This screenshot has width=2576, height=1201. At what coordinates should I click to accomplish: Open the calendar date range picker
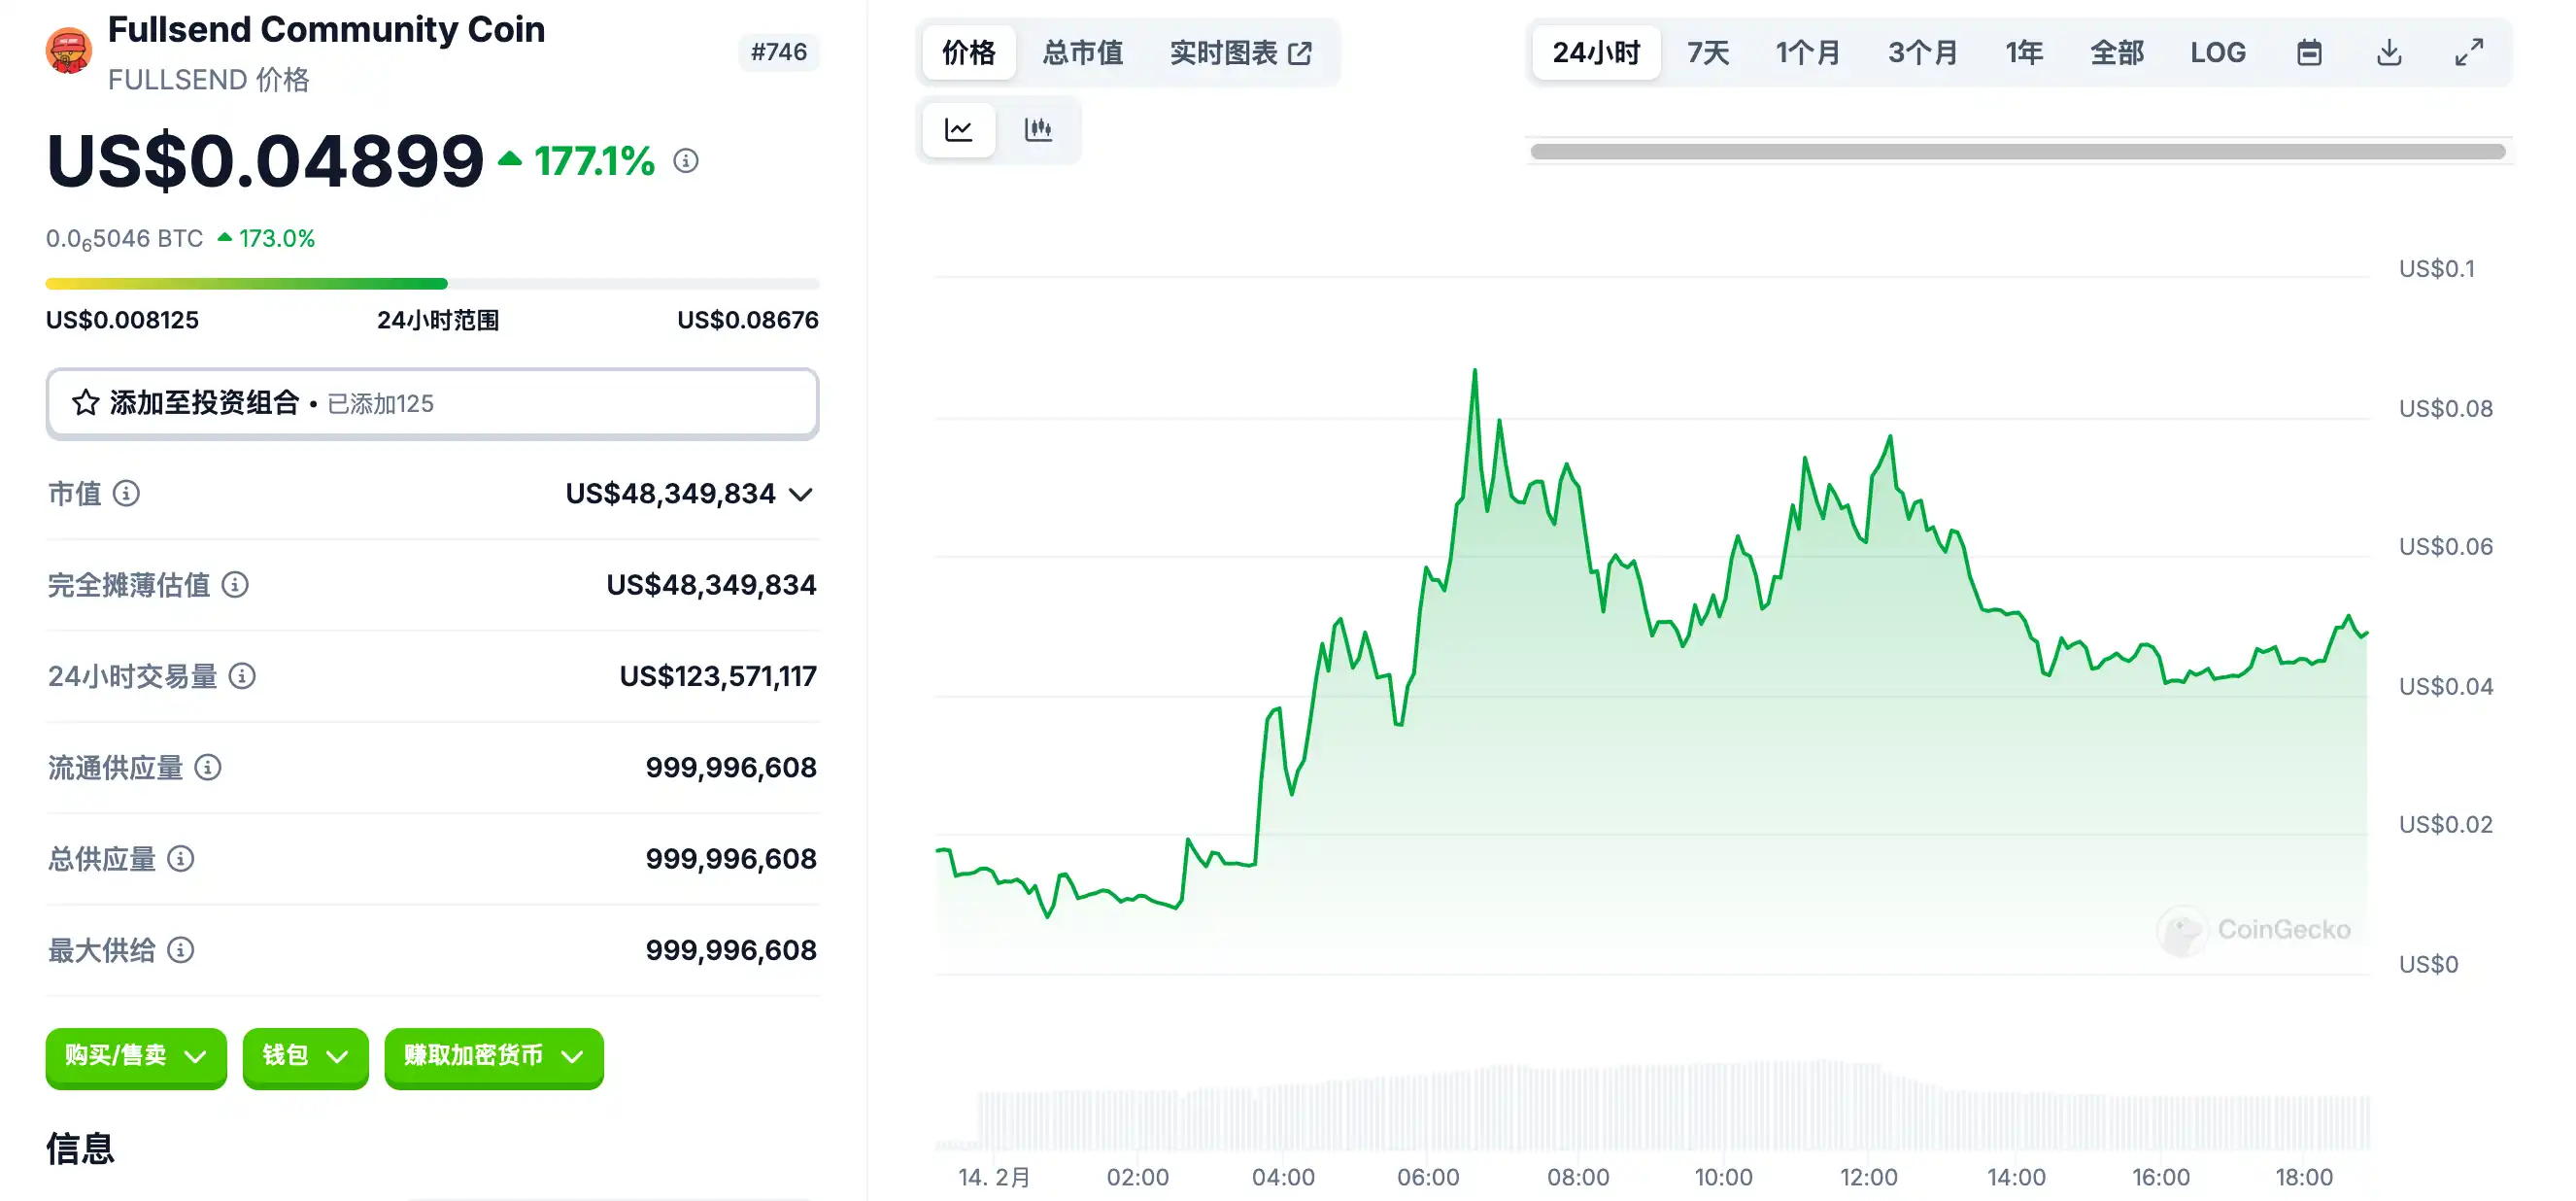(x=2308, y=52)
